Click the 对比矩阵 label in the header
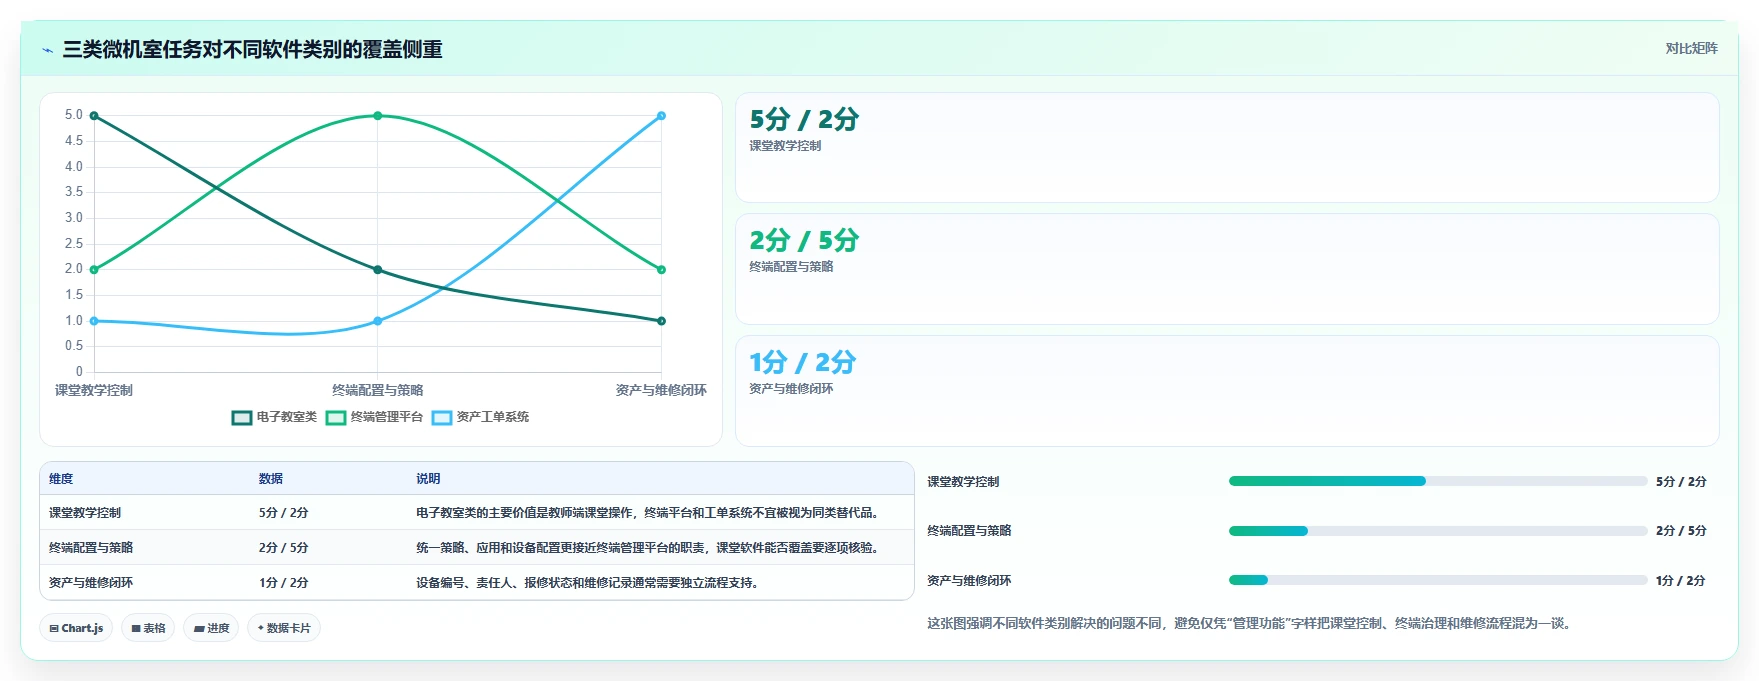 coord(1691,48)
